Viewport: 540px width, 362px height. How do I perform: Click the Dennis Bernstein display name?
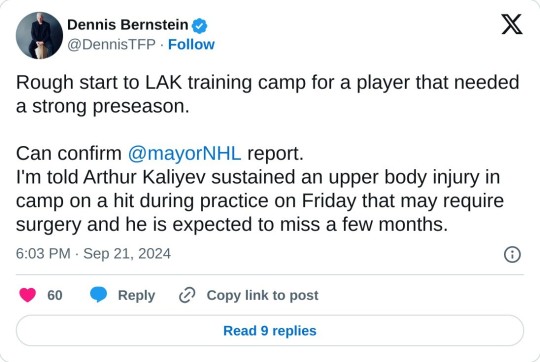point(127,25)
